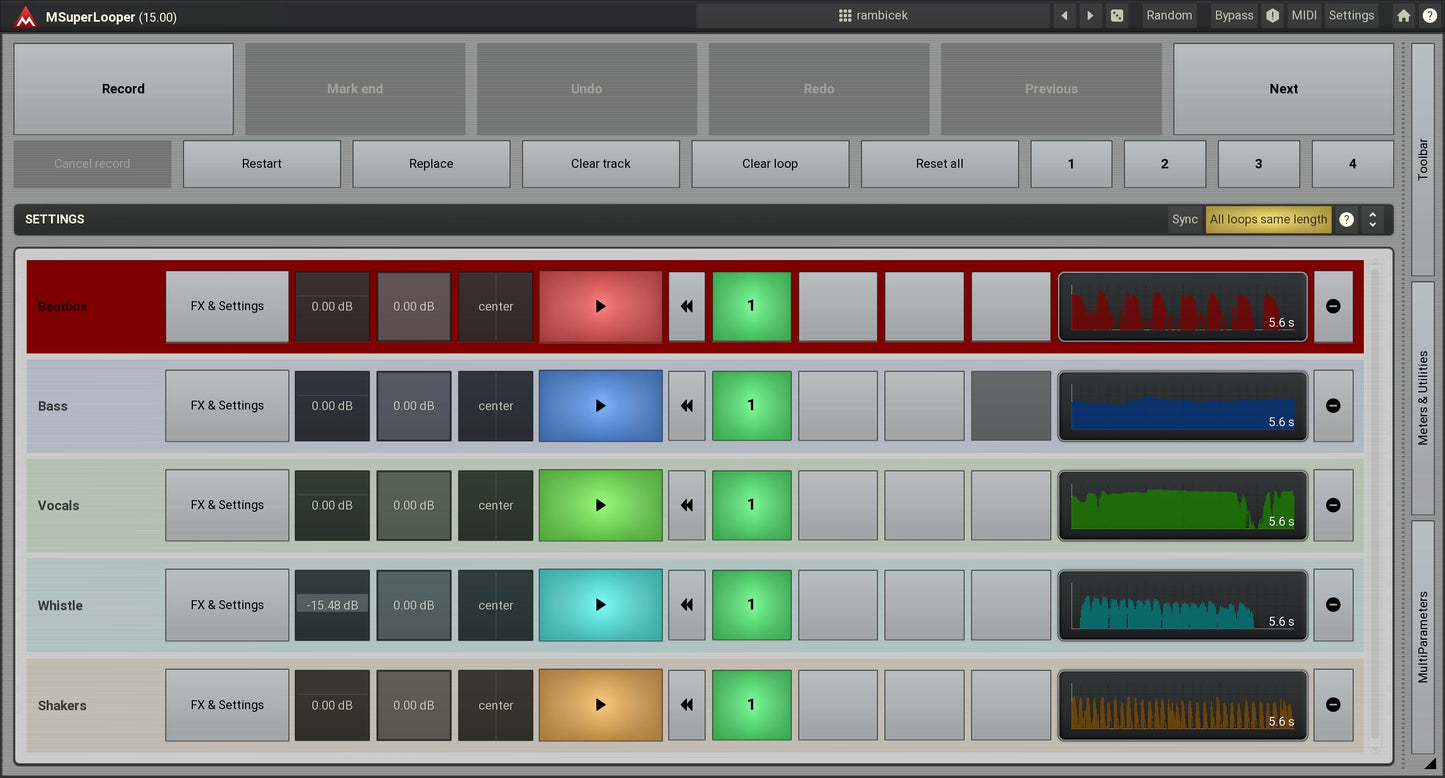
Task: Rewind the Shakers track
Action: (x=686, y=705)
